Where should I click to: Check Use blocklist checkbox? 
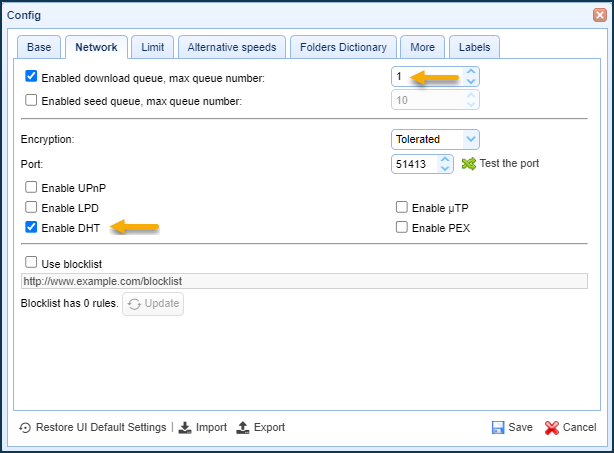pyautogui.click(x=31, y=262)
